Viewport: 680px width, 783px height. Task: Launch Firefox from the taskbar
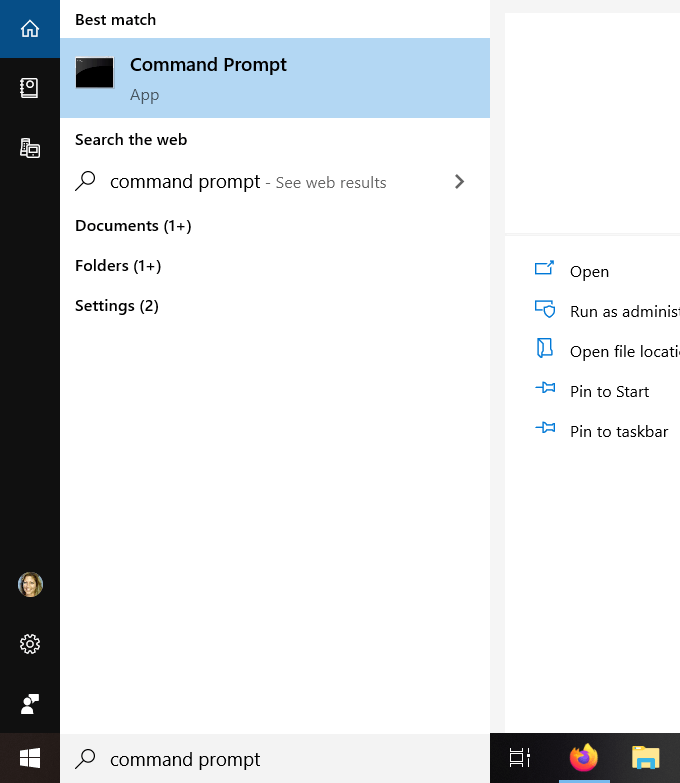583,759
